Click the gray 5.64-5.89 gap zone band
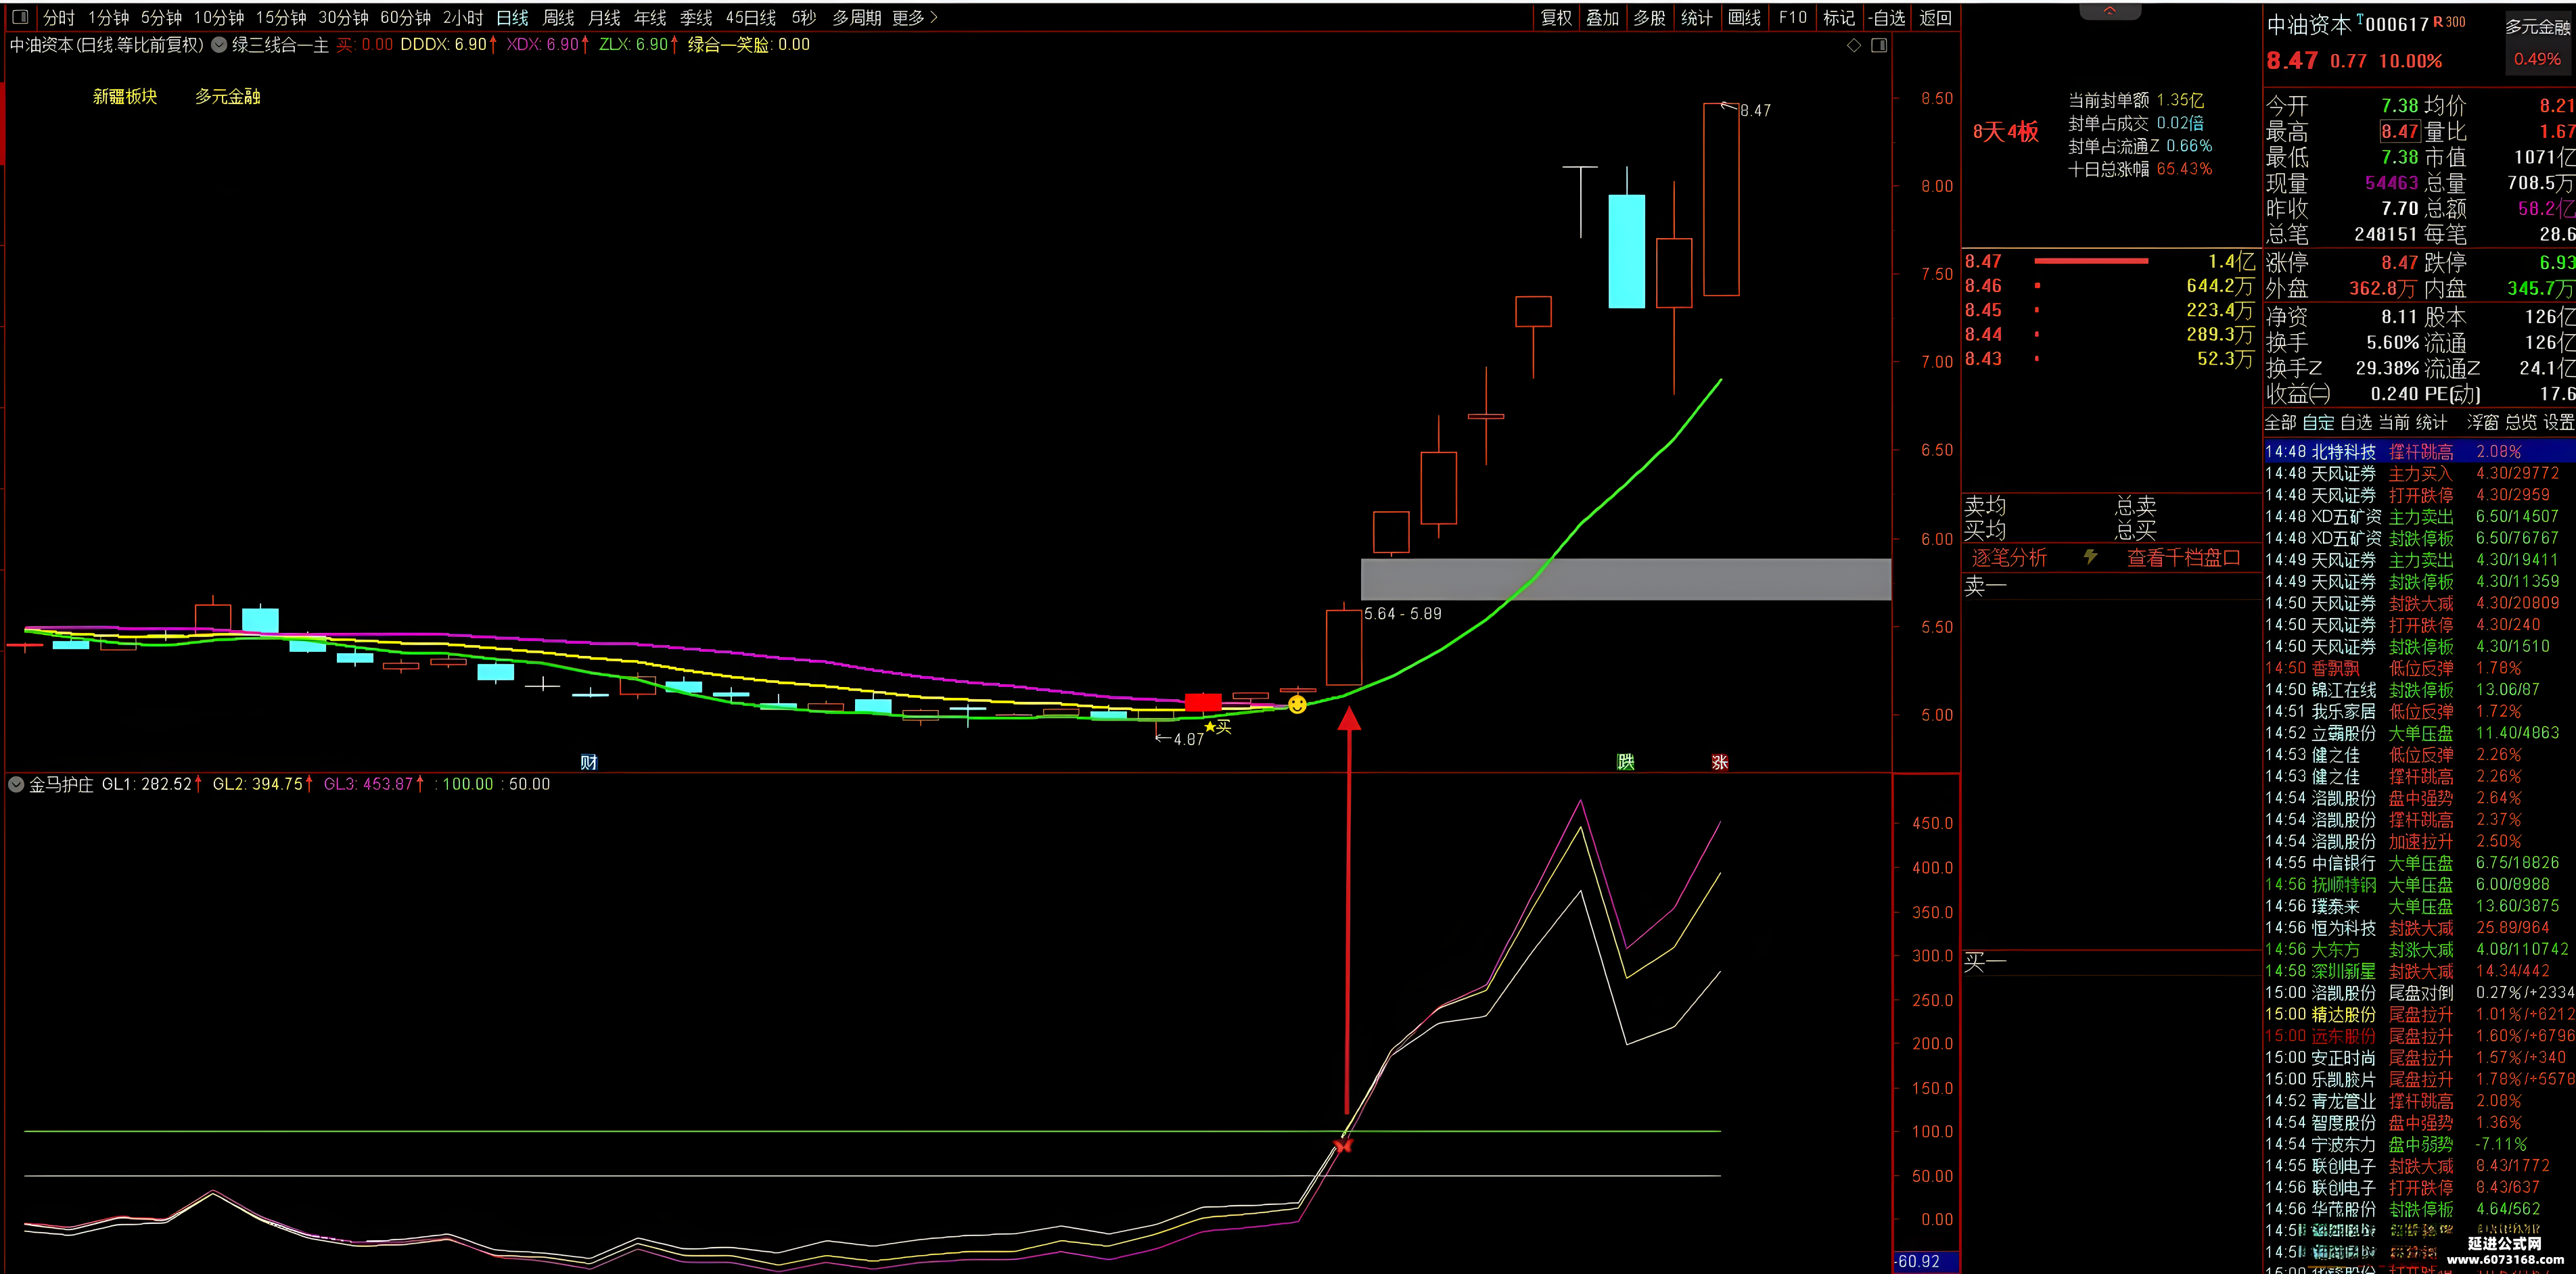 pyautogui.click(x=1625, y=579)
